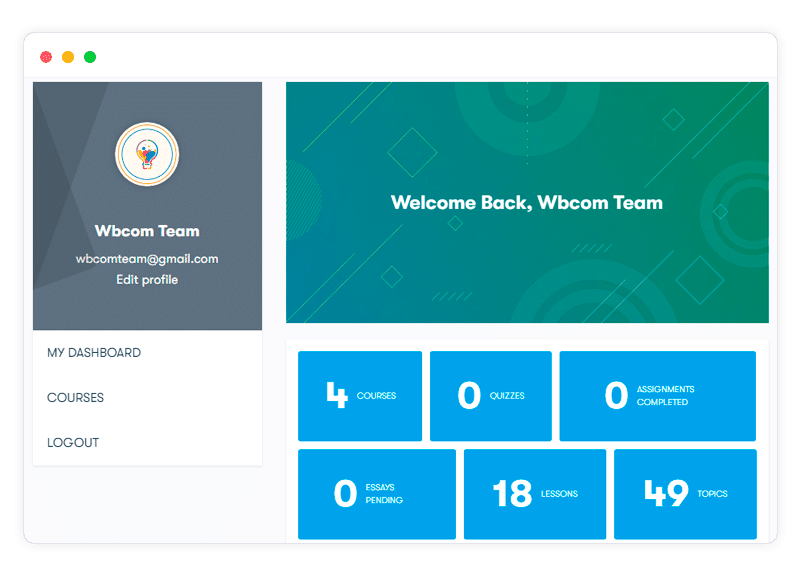The width and height of the screenshot is (800, 574).
Task: Open the Edit profile link
Action: (147, 280)
